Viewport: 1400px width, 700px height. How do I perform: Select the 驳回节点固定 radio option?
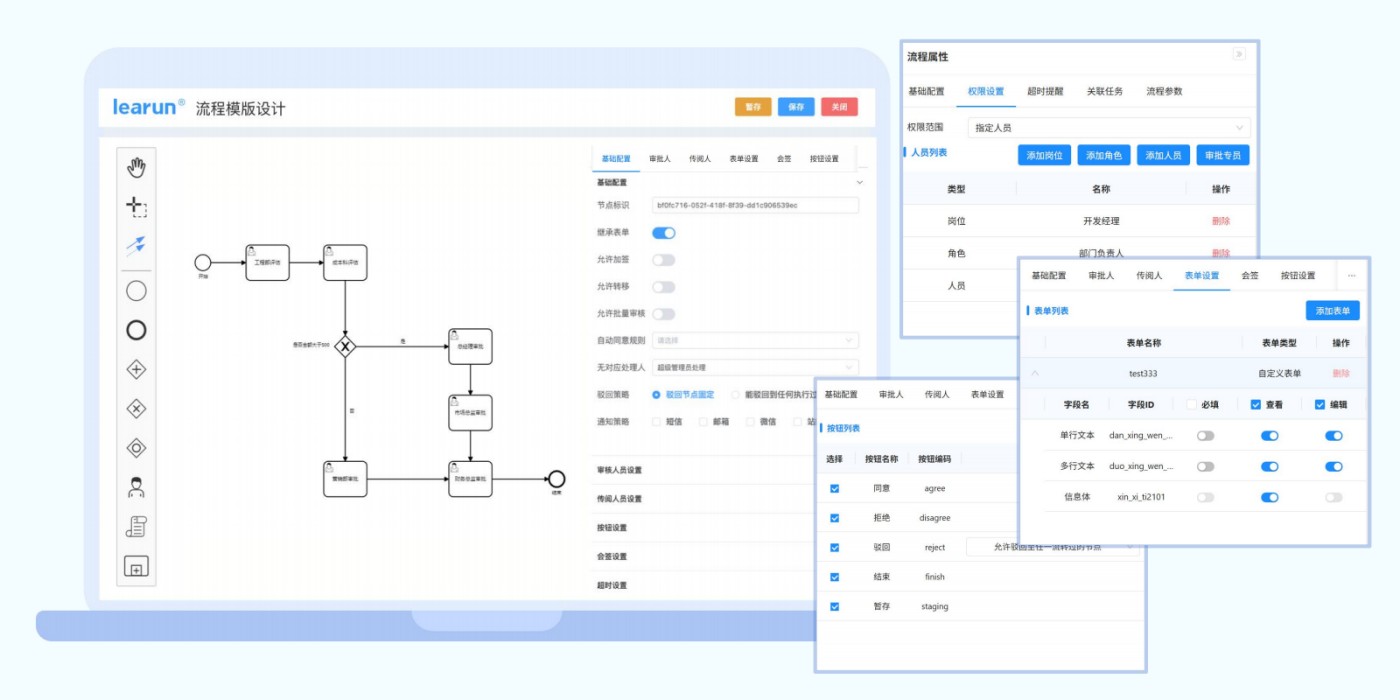(x=657, y=395)
